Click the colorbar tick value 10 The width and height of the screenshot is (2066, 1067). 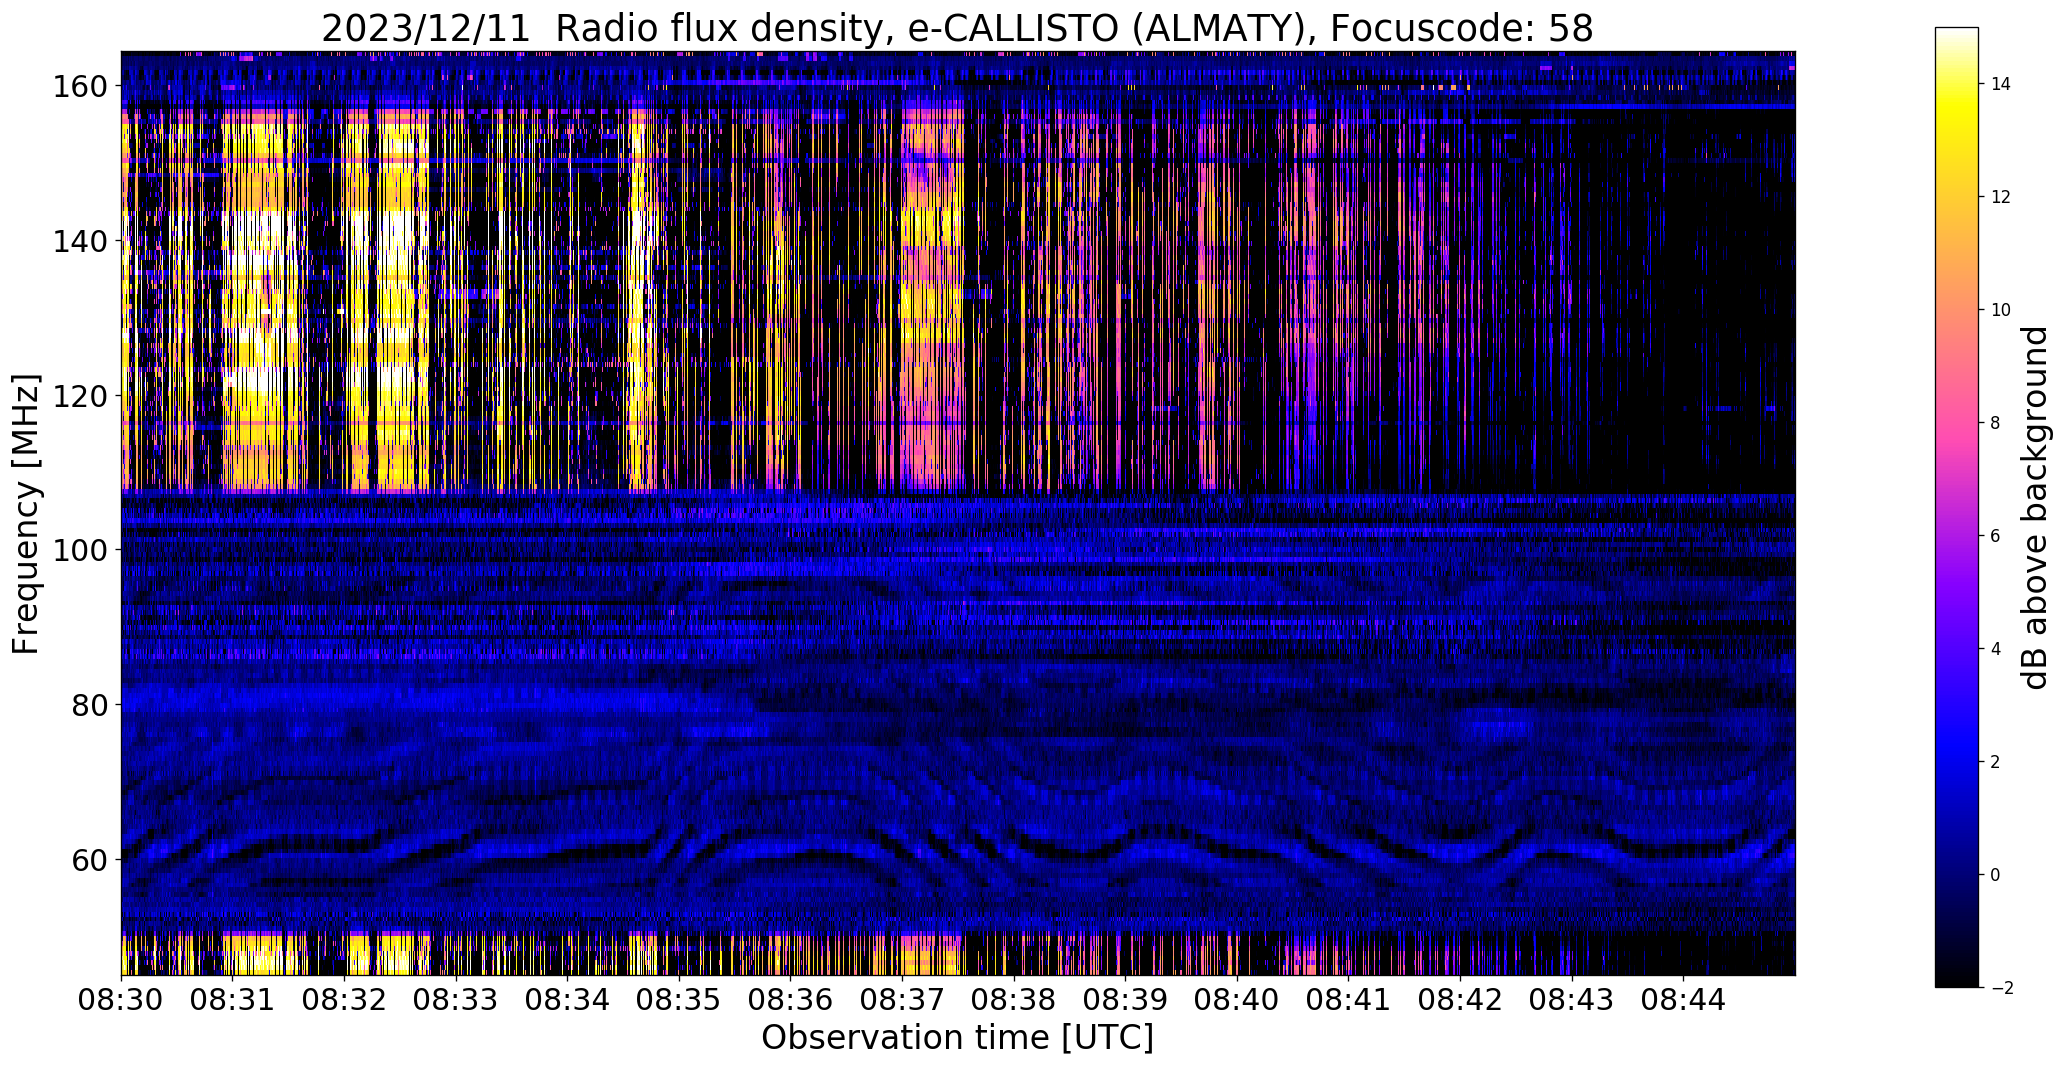pyautogui.click(x=2001, y=310)
